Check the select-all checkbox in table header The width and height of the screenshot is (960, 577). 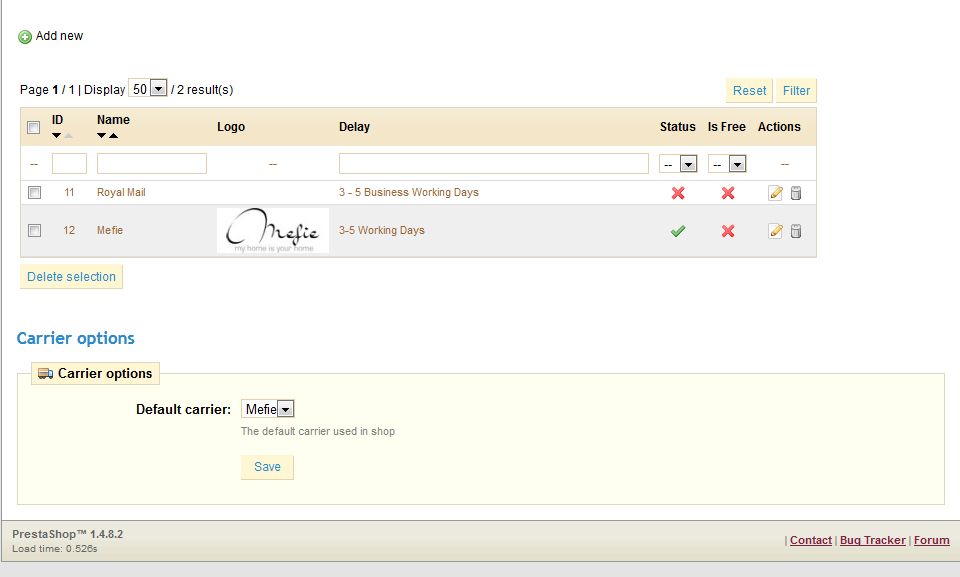click(x=34, y=127)
